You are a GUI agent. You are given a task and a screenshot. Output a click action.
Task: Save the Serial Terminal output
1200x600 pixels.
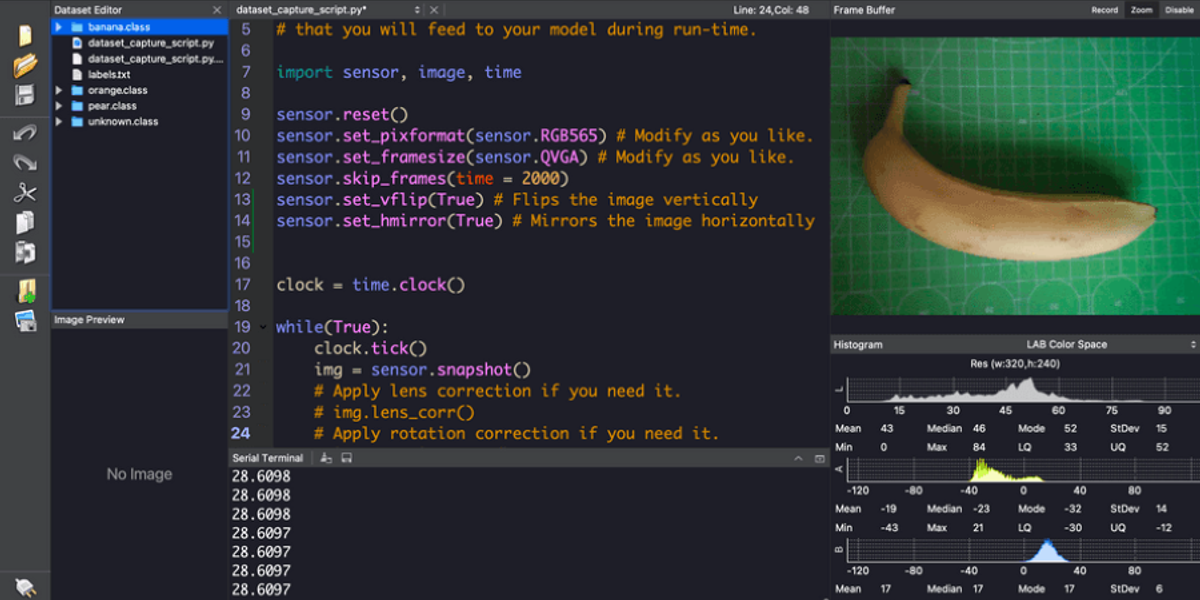click(x=346, y=458)
